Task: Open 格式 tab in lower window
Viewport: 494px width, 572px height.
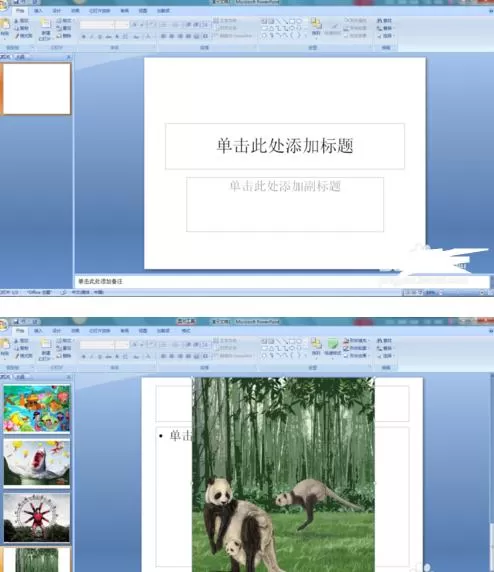Action: (186, 331)
